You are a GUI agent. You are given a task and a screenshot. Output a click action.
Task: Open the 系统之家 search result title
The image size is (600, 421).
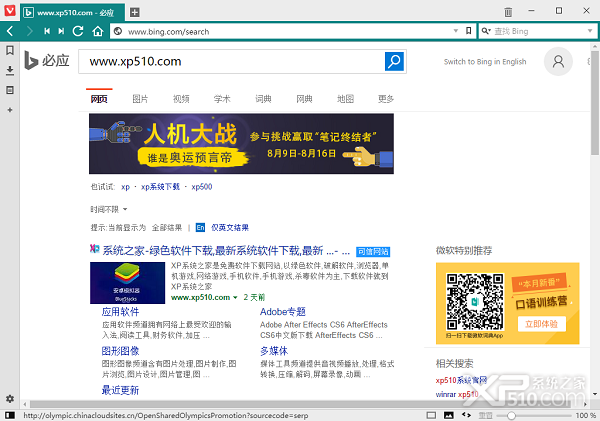(x=226, y=251)
